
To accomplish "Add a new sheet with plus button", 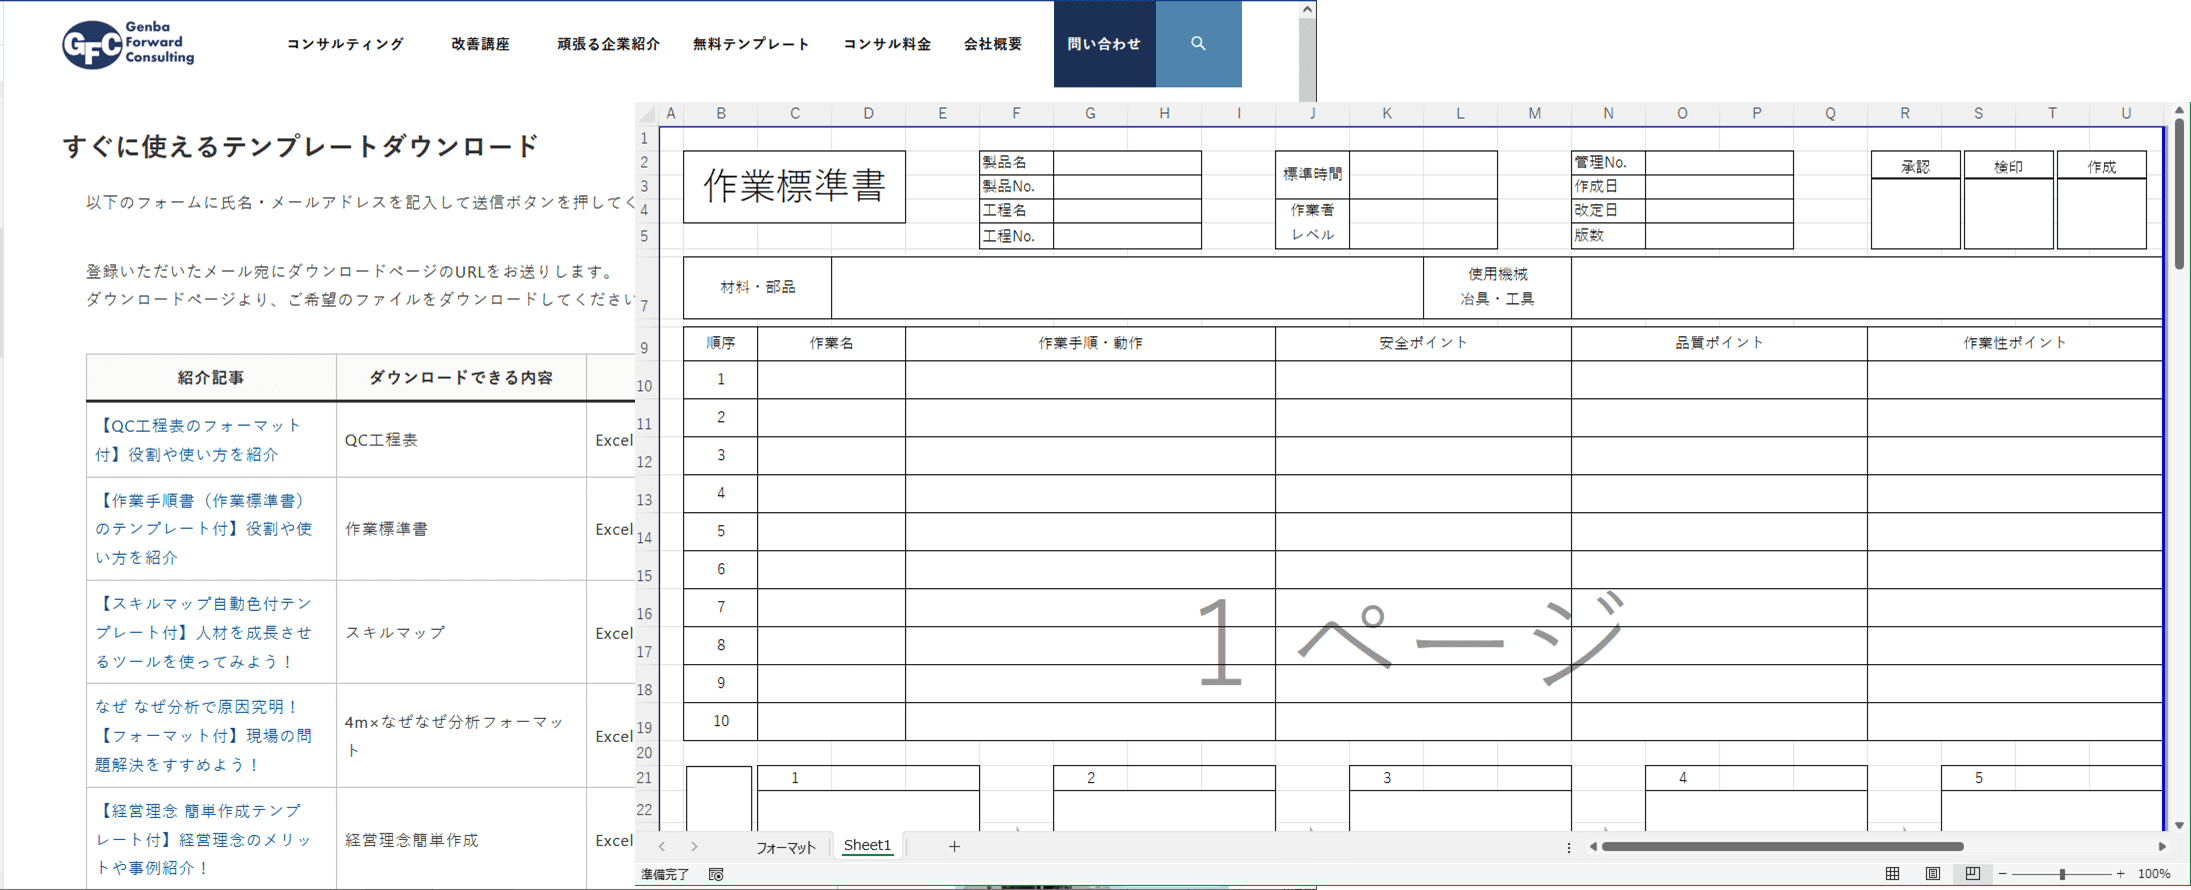I will (x=954, y=846).
